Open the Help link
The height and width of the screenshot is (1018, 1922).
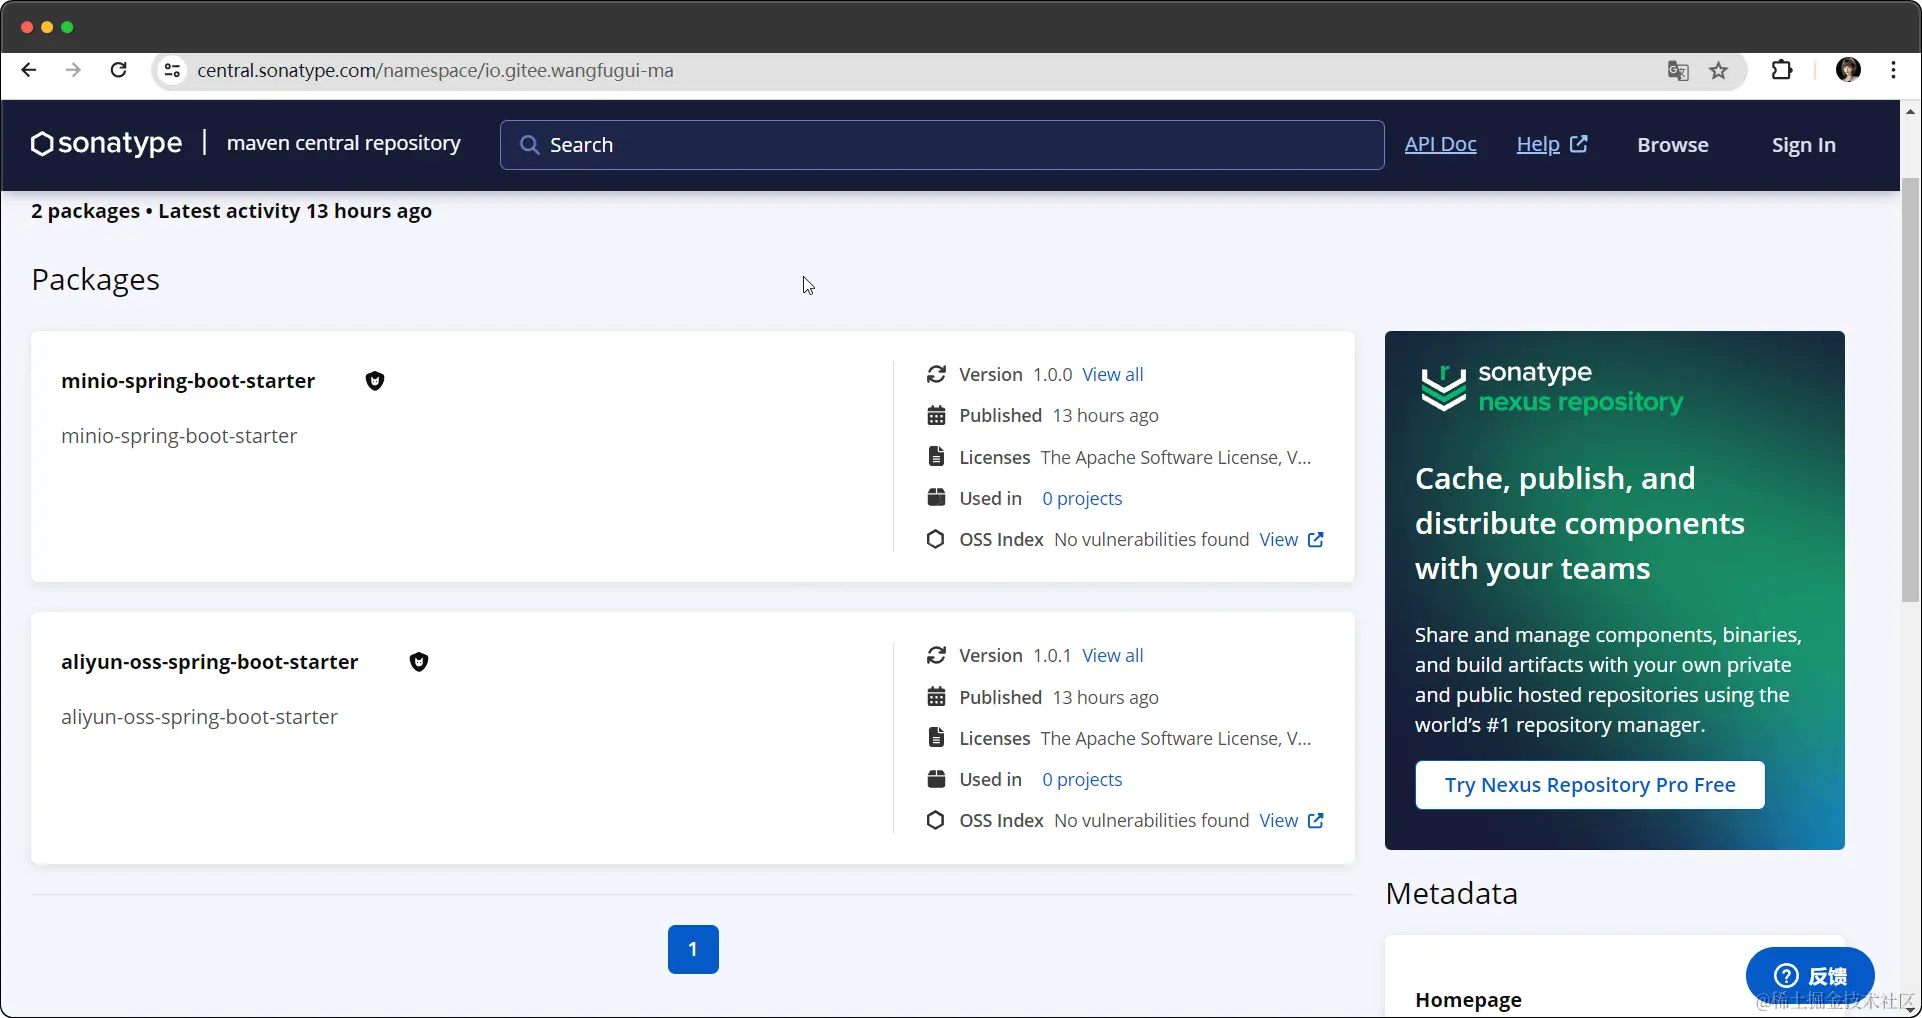tap(1538, 144)
